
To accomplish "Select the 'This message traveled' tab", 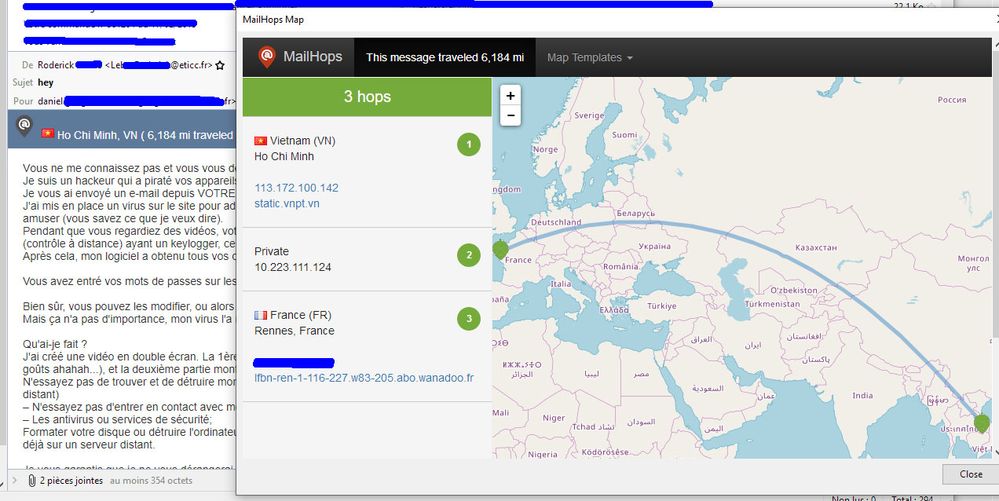I will [x=444, y=58].
